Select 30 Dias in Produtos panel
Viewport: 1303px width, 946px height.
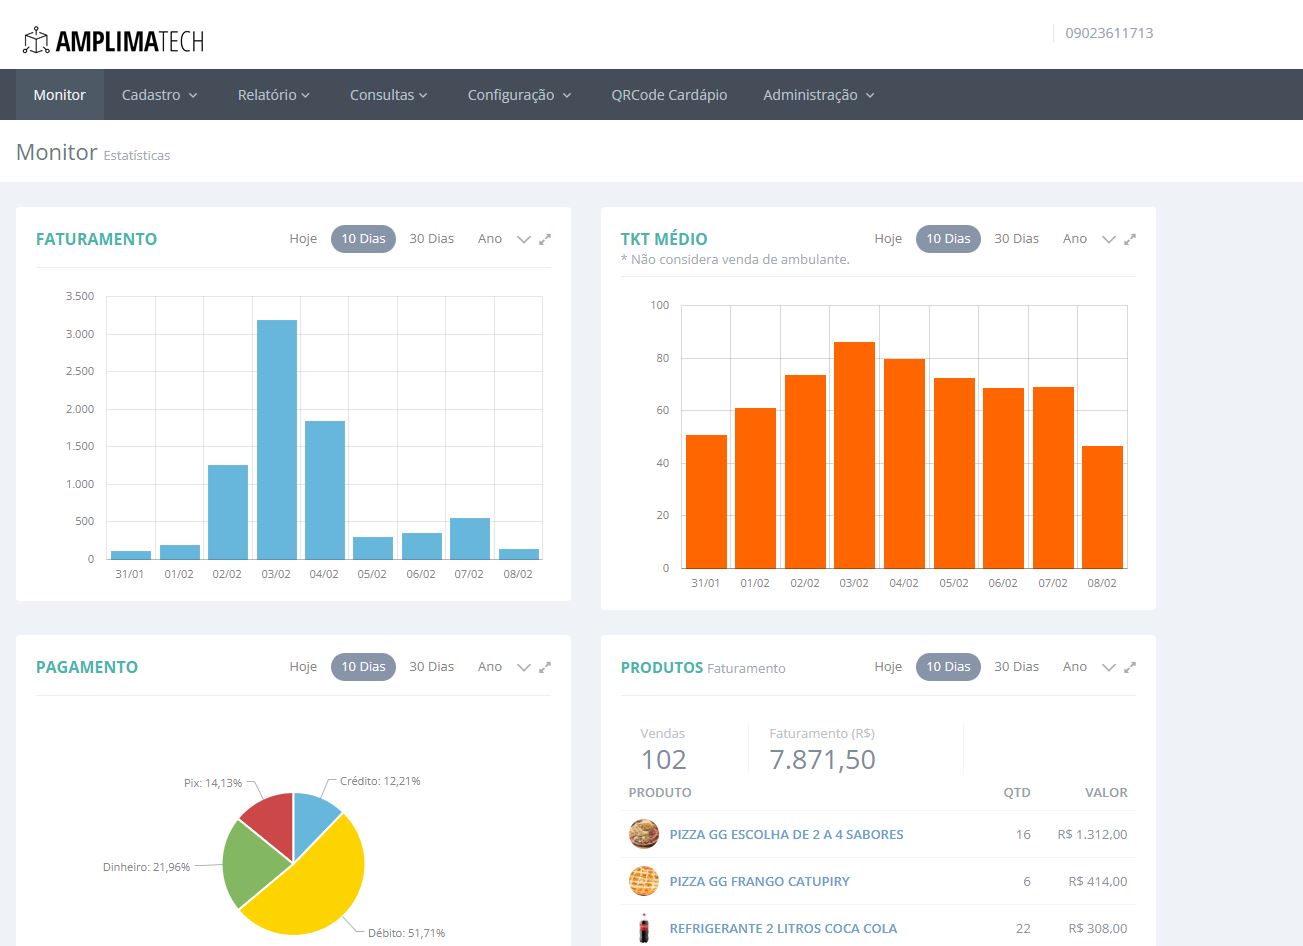point(1016,667)
